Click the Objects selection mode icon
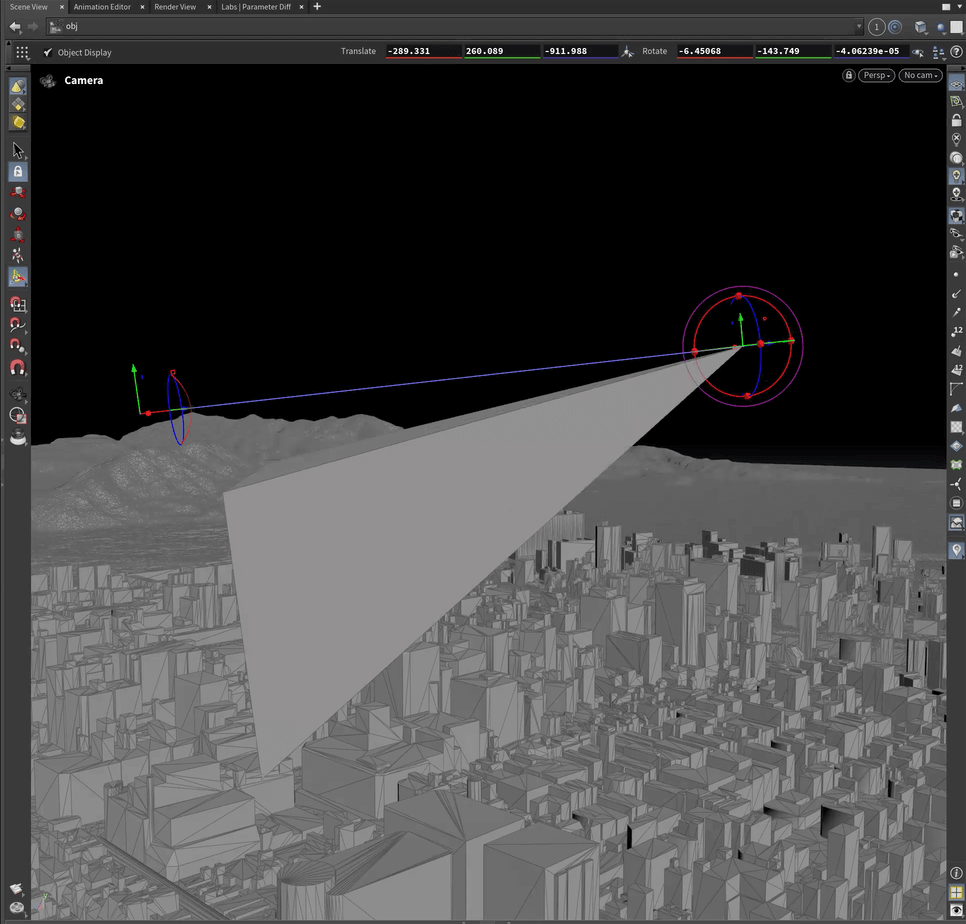966x924 pixels. tap(17, 86)
